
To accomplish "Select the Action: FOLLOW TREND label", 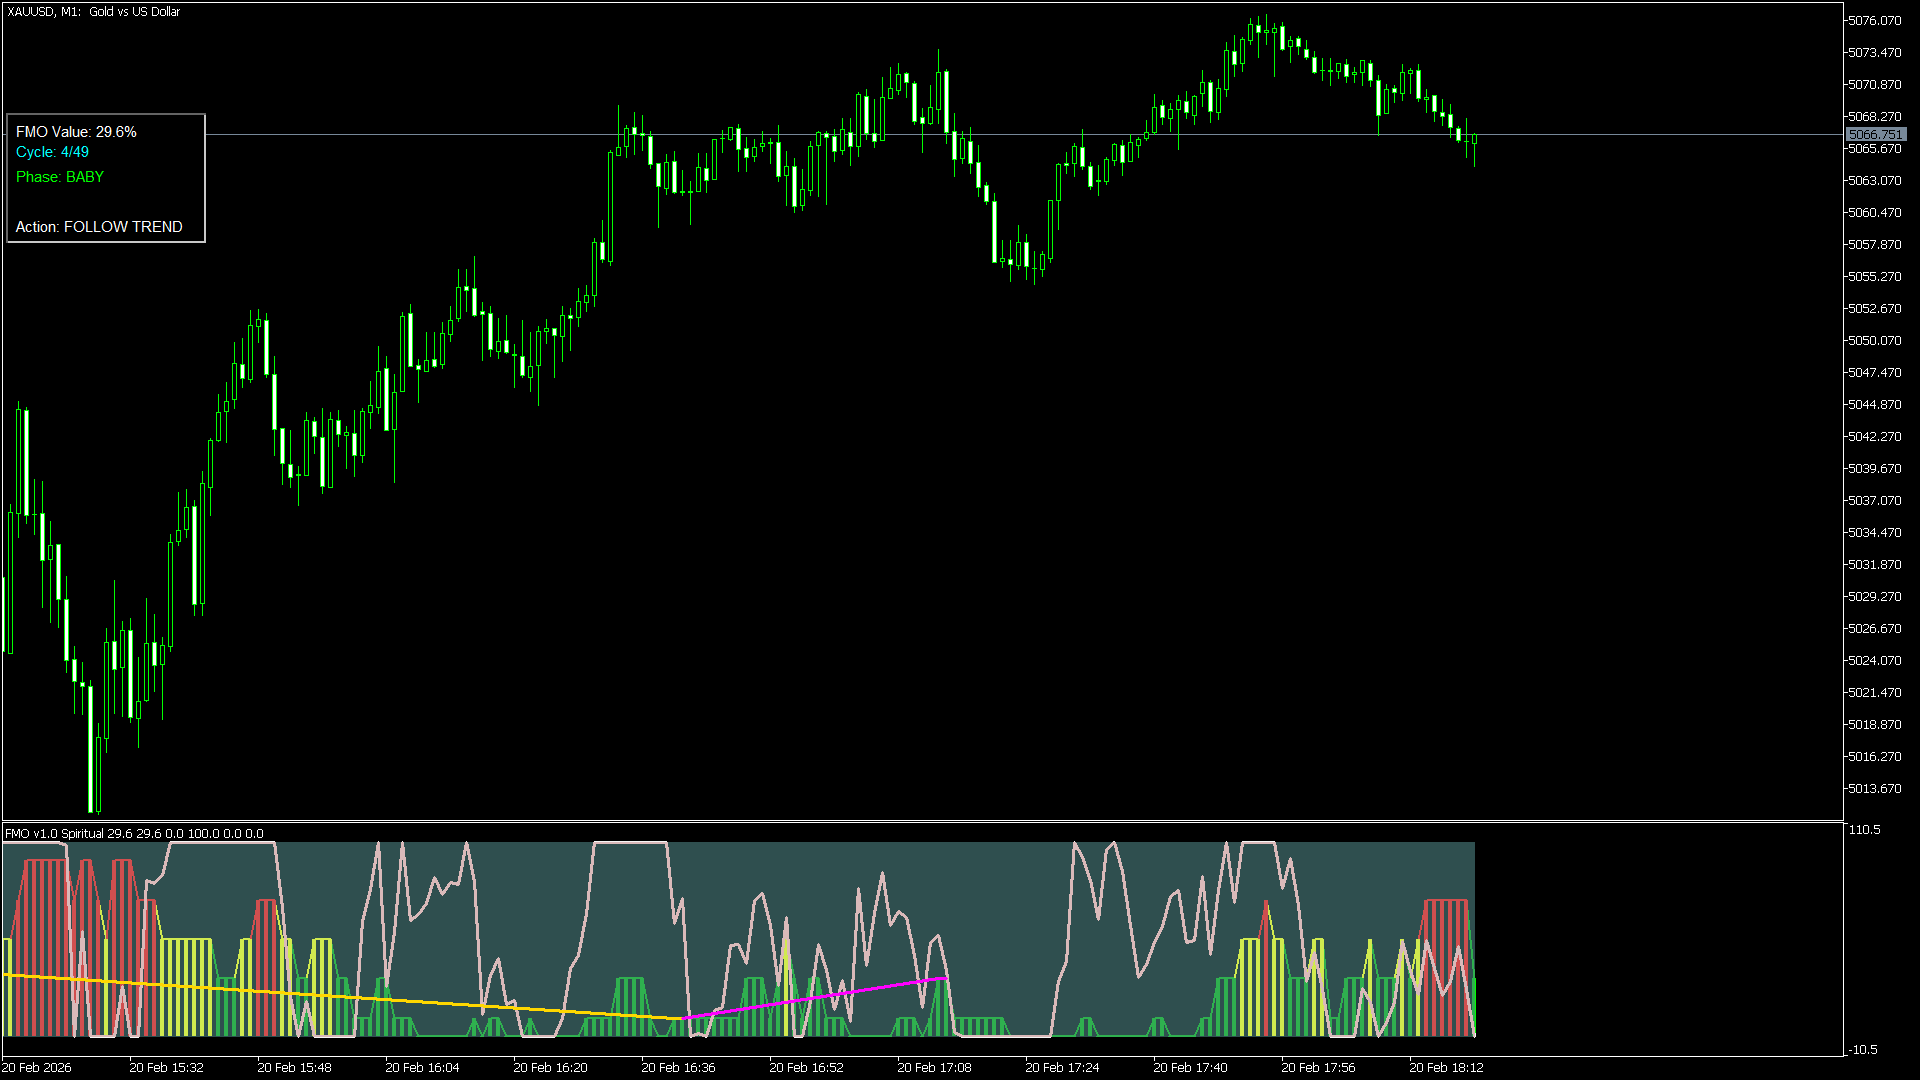I will coord(99,227).
